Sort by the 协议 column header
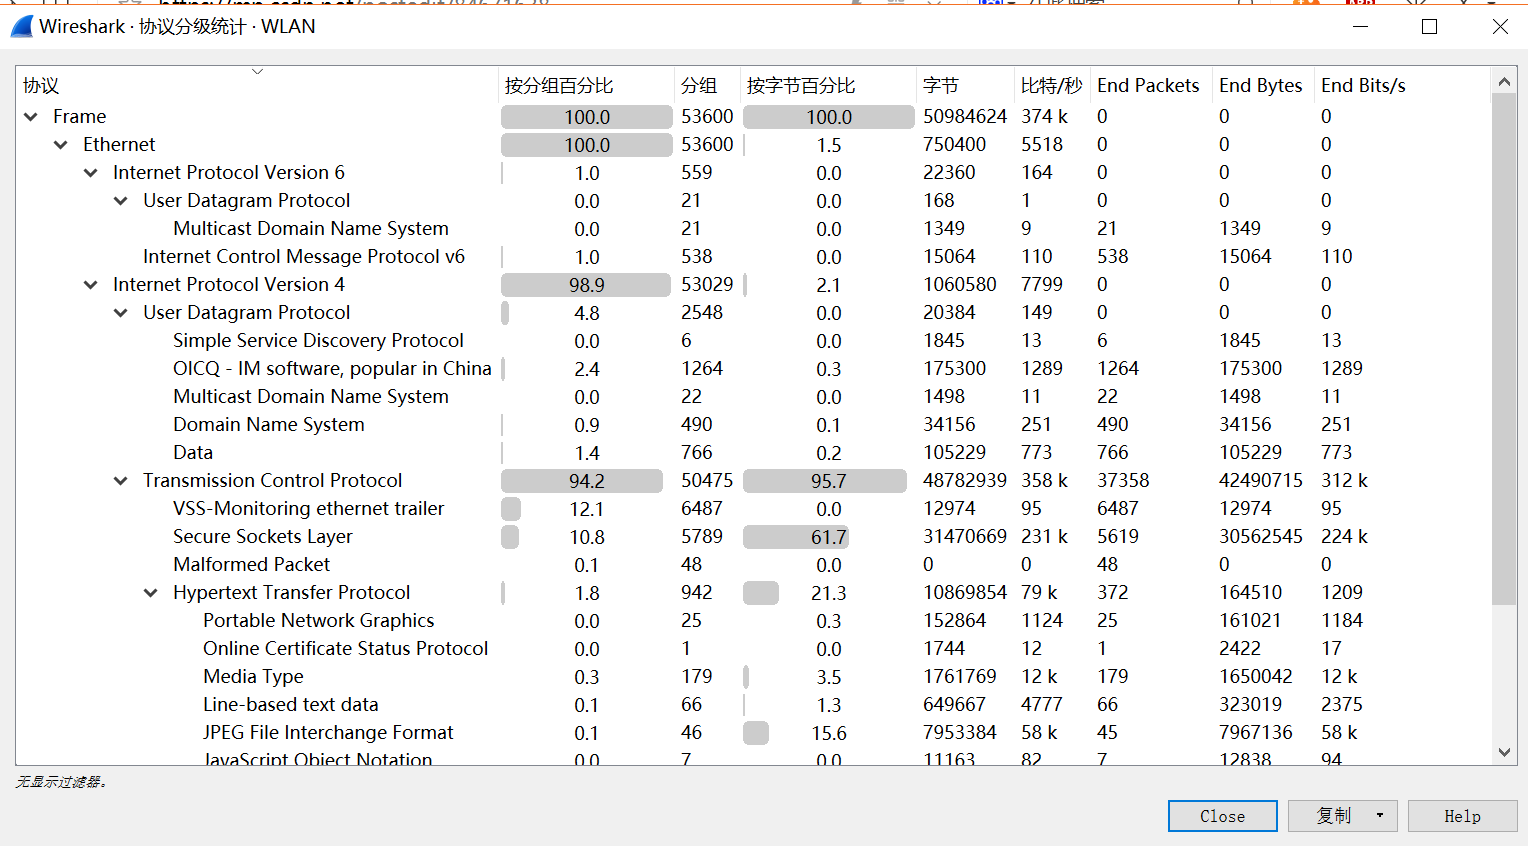1528x846 pixels. (257, 85)
